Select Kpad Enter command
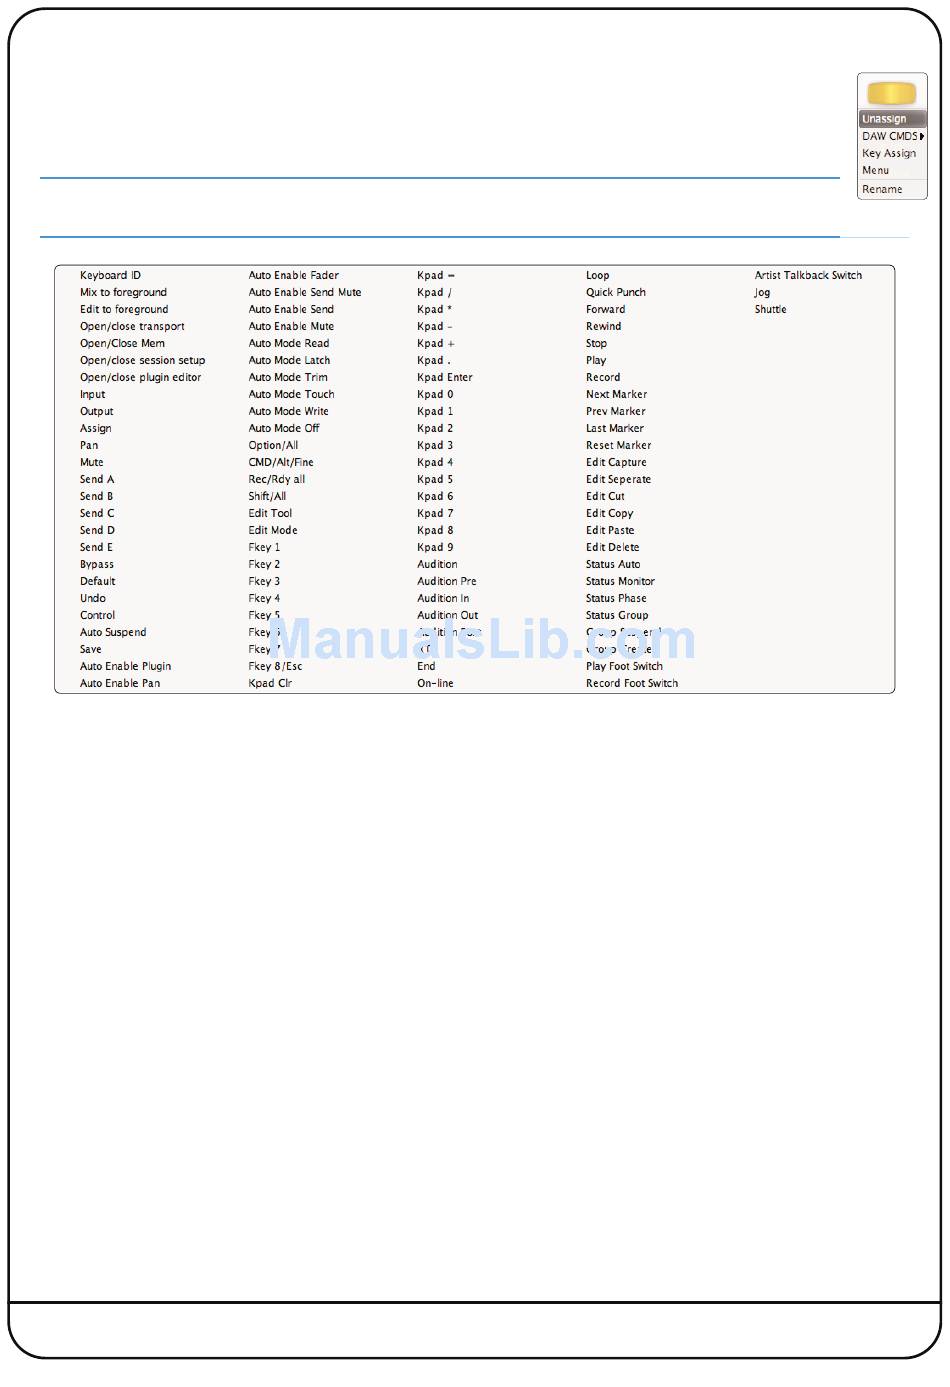Screen dimensions: 950x1387 tap(445, 377)
